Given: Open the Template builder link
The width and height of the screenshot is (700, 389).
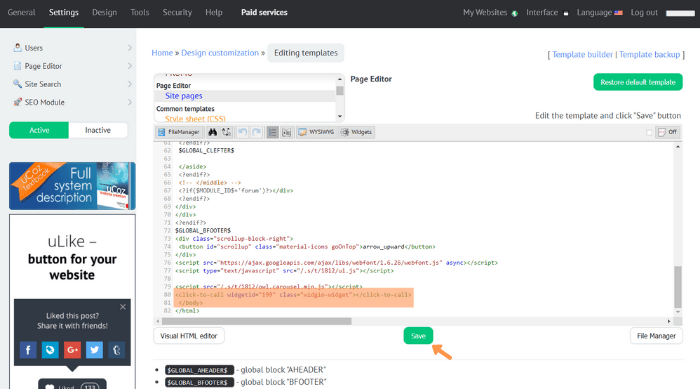Looking at the screenshot, I should click(583, 54).
